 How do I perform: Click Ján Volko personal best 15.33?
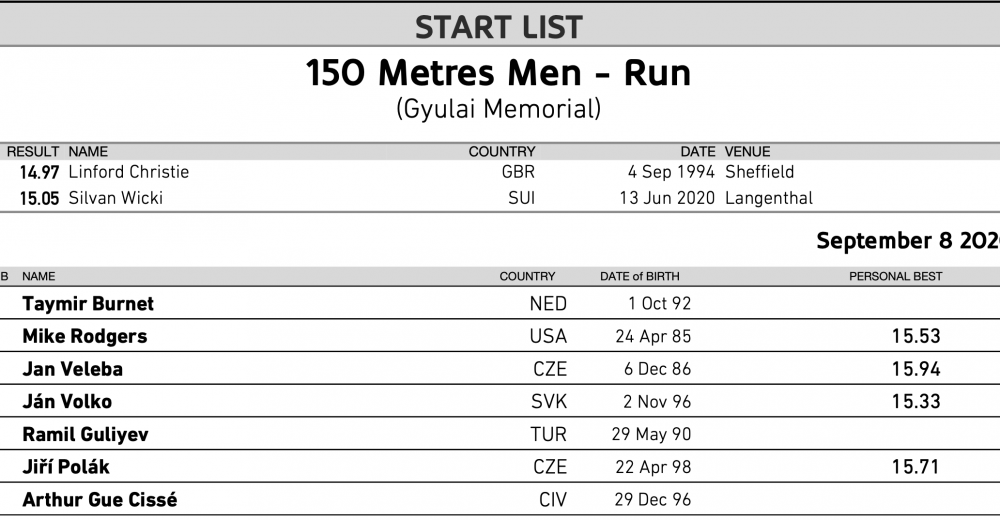[916, 402]
